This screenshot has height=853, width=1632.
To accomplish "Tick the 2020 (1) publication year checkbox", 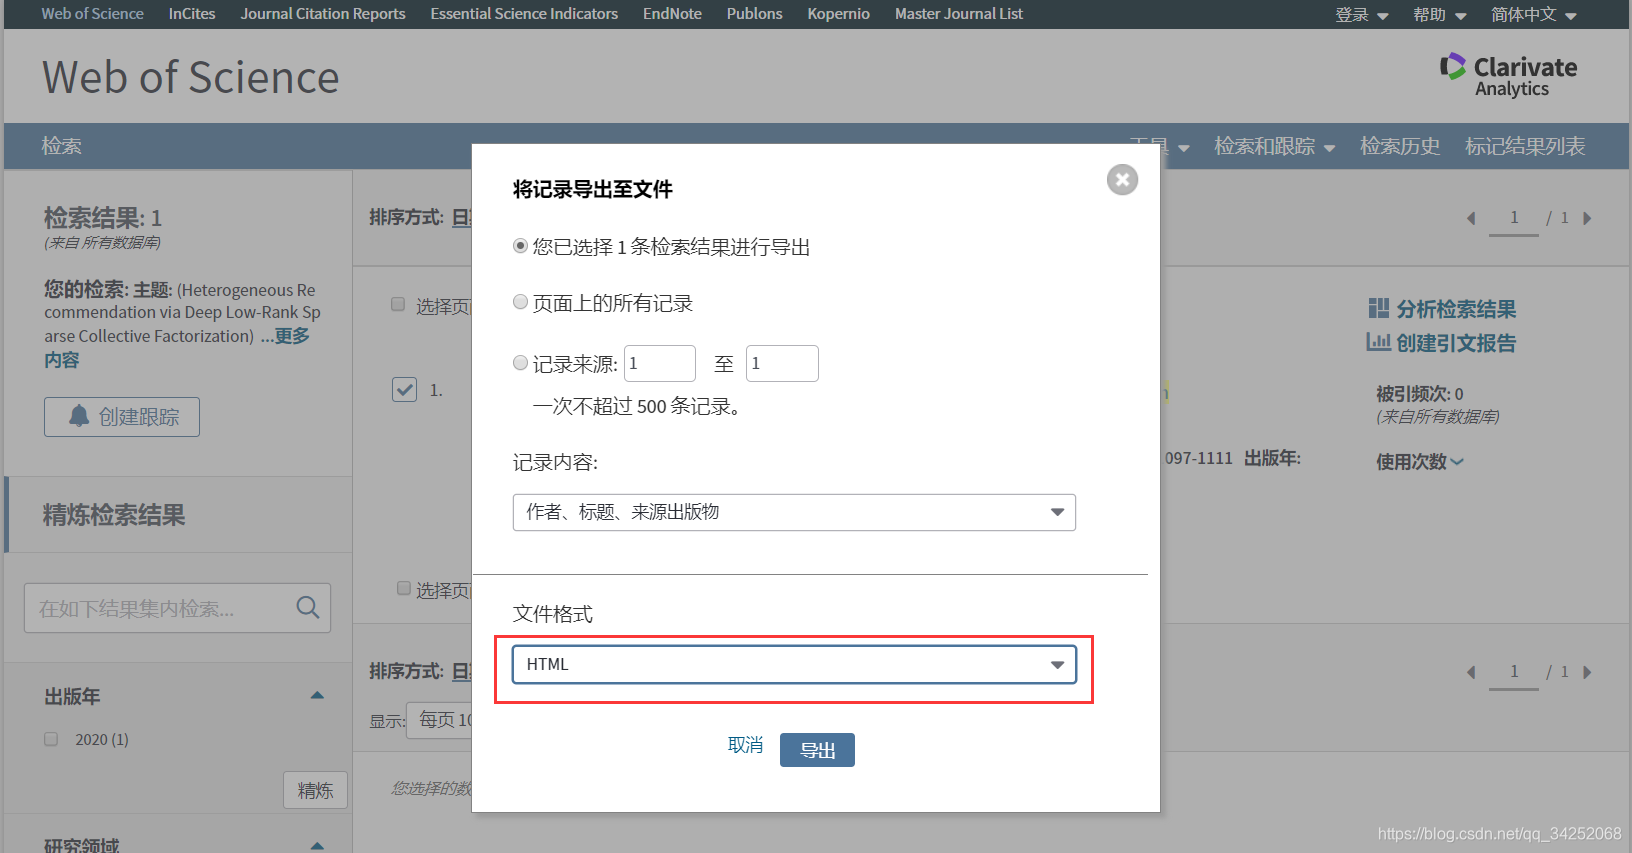I will point(51,739).
